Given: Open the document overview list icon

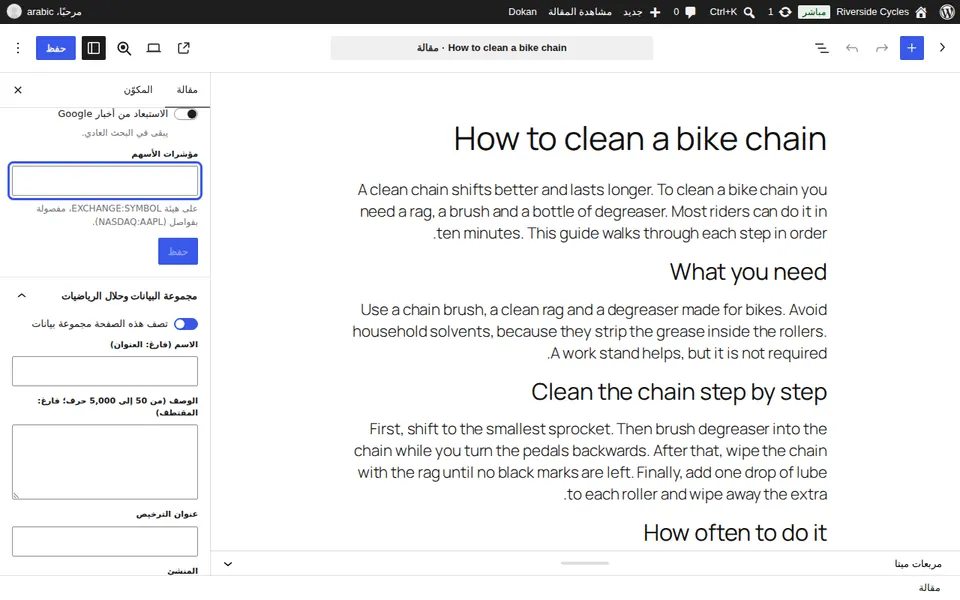Looking at the screenshot, I should tap(822, 48).
